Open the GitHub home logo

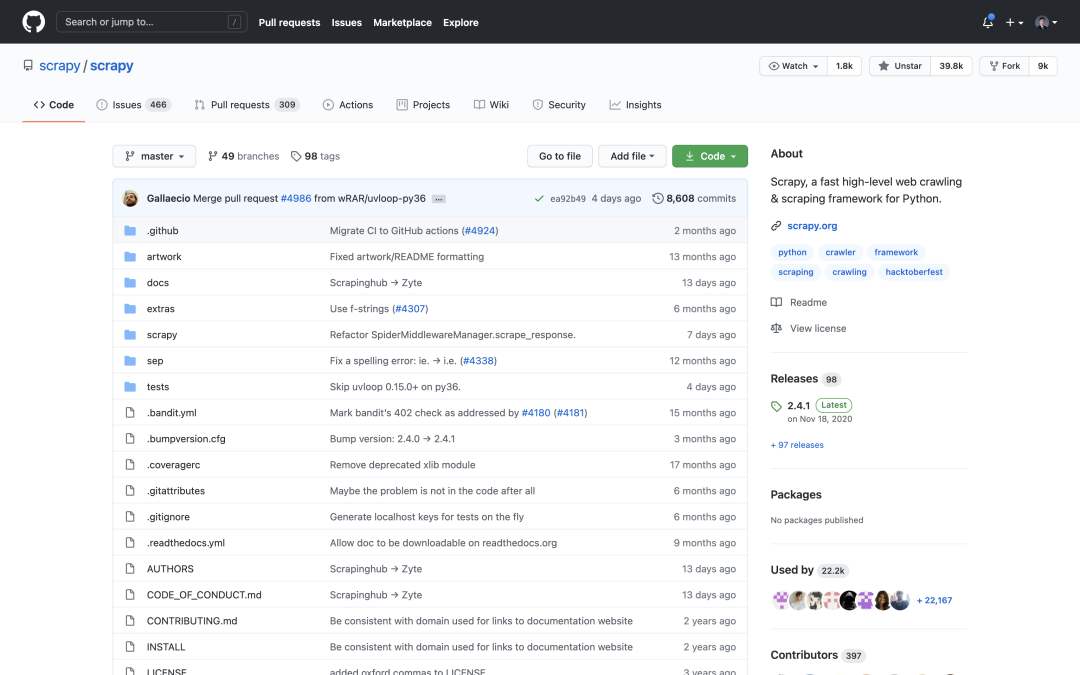33,22
